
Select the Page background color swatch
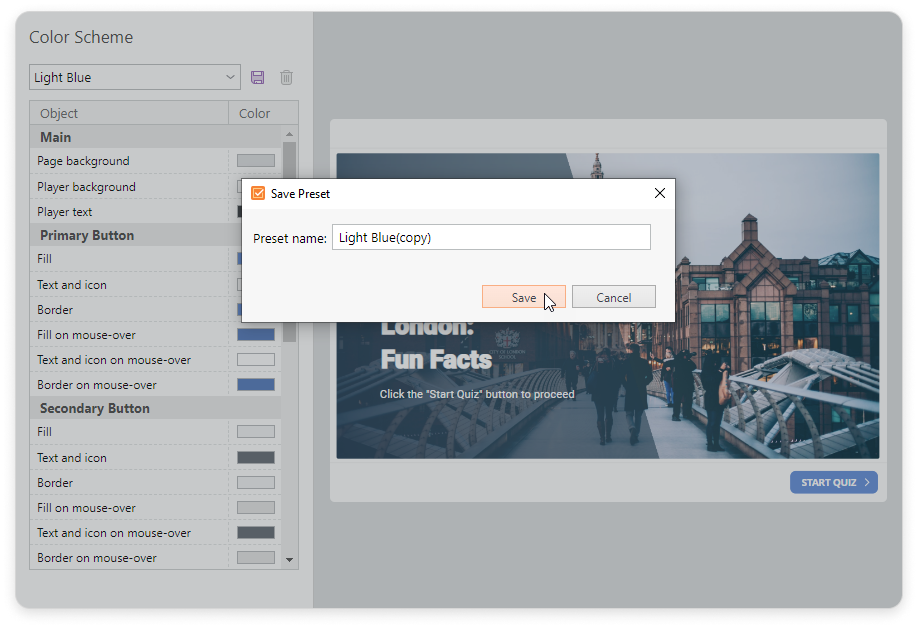255,161
